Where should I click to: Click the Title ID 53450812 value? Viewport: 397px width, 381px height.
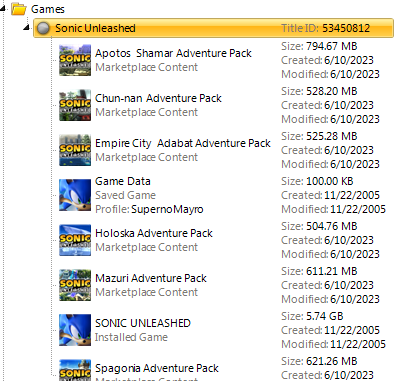click(x=346, y=28)
